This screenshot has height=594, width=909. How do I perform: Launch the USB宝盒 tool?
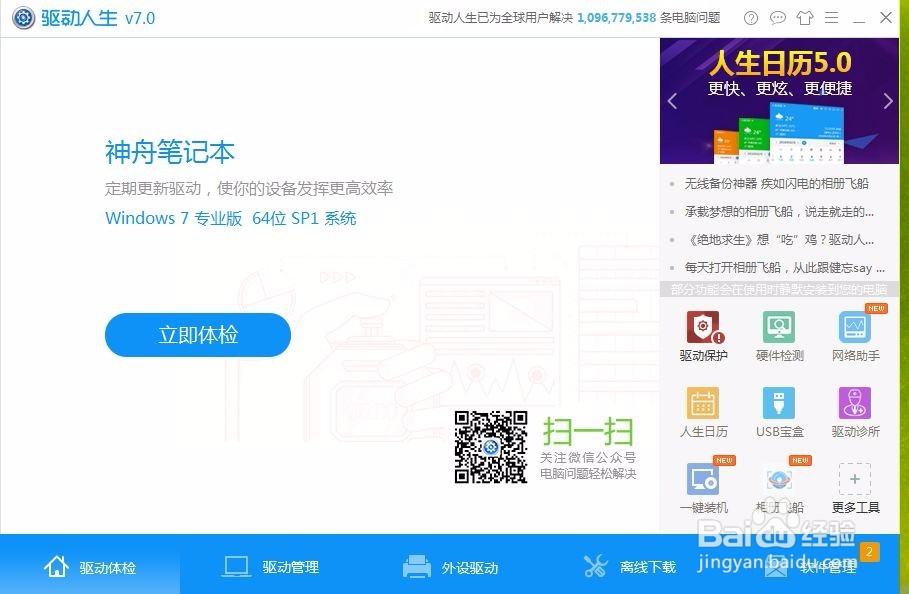point(779,412)
